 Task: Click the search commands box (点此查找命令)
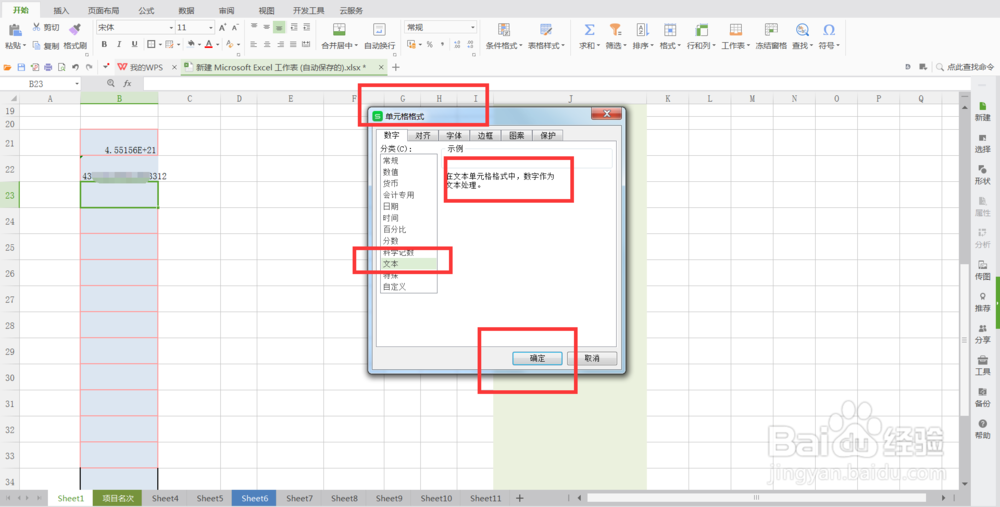[x=965, y=67]
